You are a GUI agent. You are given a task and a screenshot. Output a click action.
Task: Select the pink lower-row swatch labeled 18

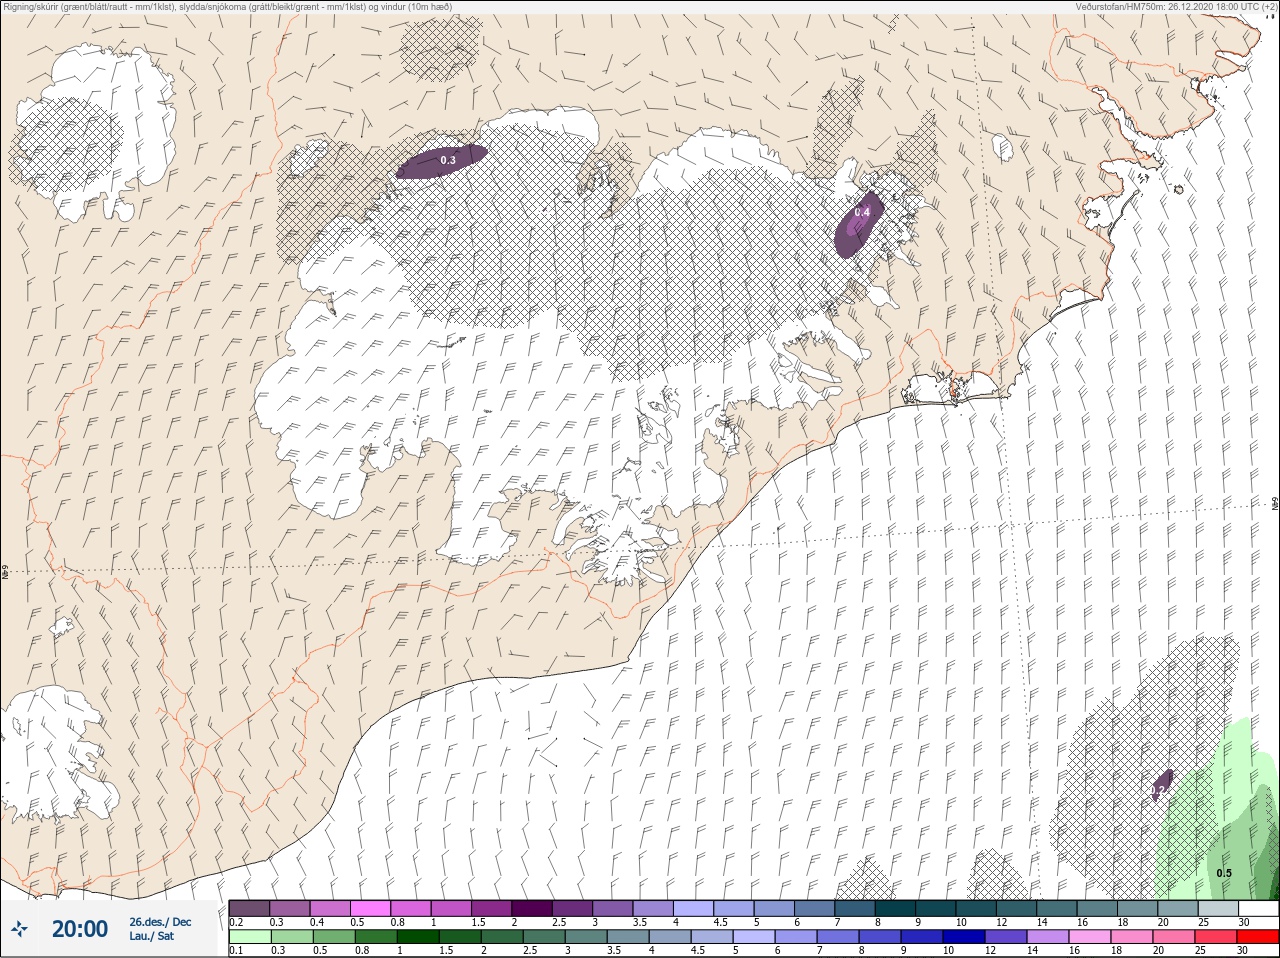1132,937
